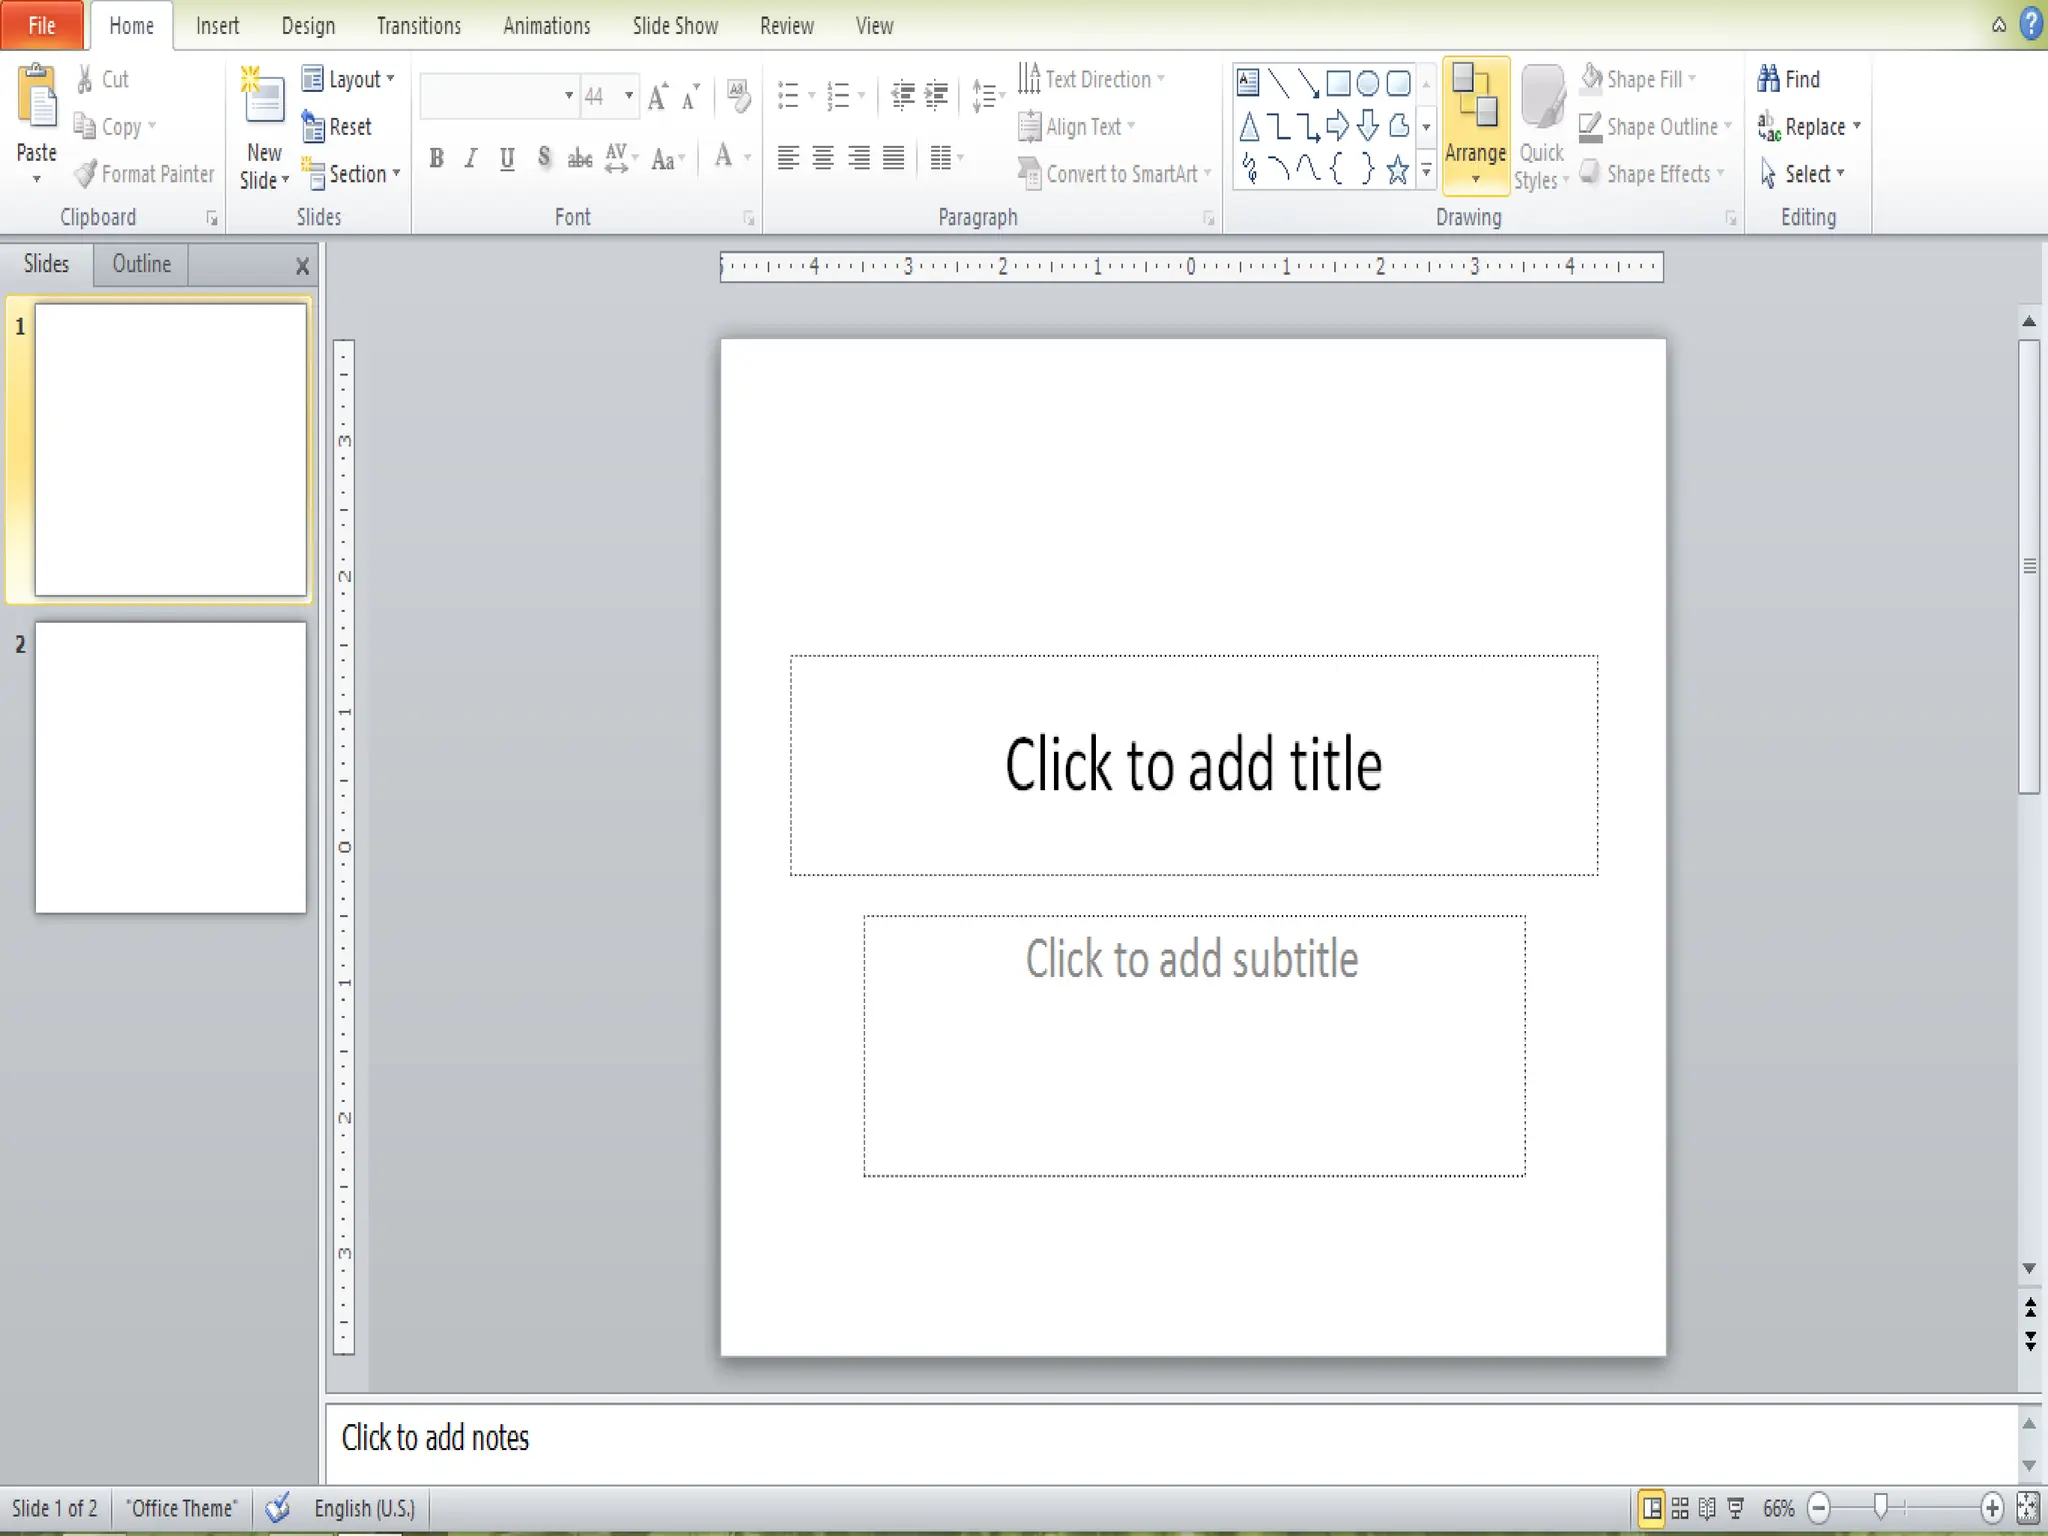The height and width of the screenshot is (1536, 2048).
Task: Click Increase Font Size icon
Action: (x=658, y=97)
